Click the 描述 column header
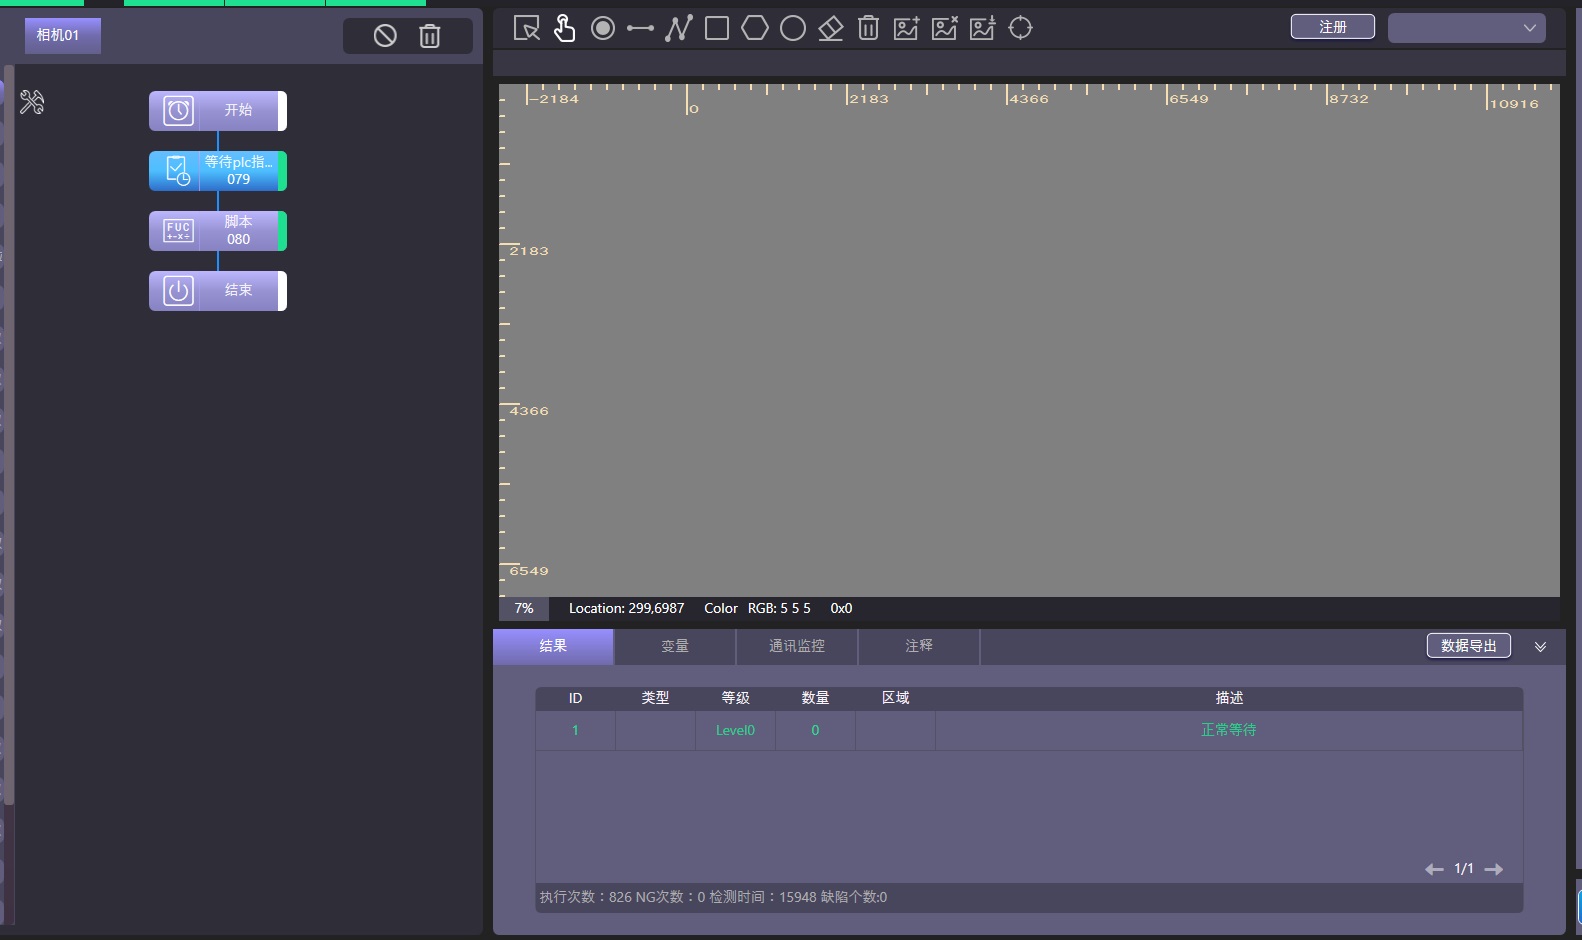This screenshot has width=1582, height=940. (x=1229, y=698)
